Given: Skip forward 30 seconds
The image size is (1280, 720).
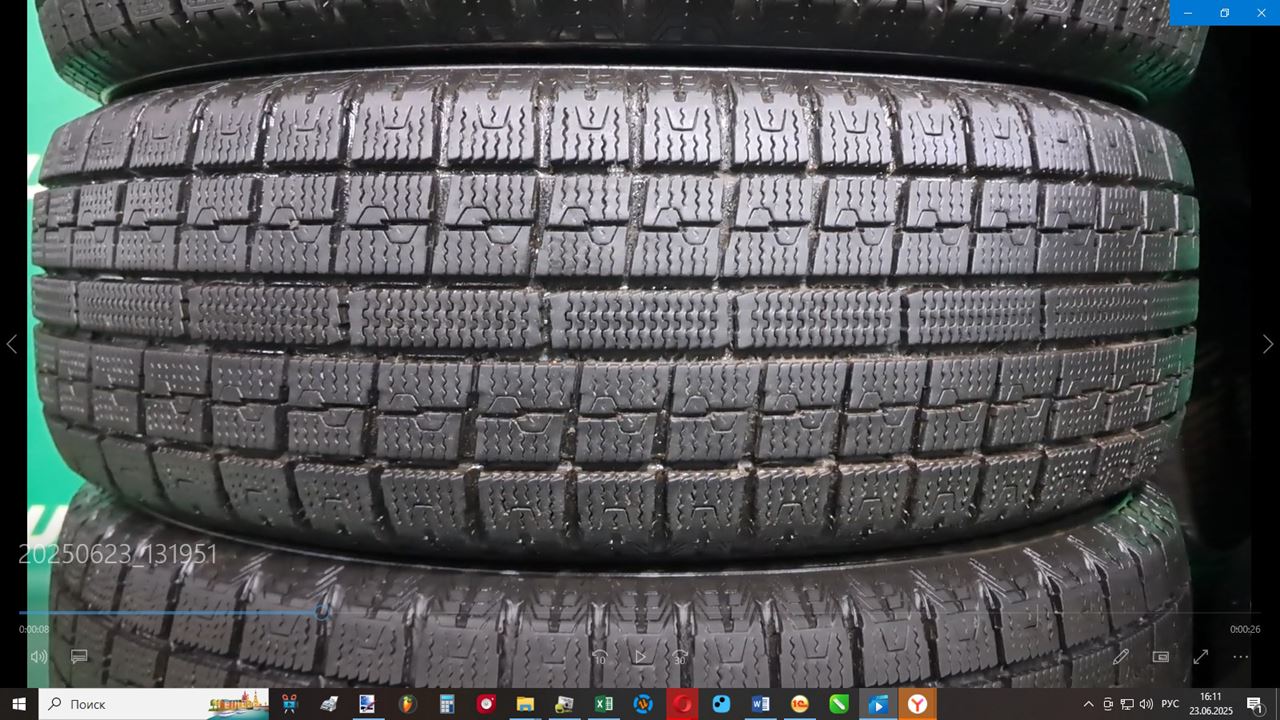Looking at the screenshot, I should tap(679, 657).
